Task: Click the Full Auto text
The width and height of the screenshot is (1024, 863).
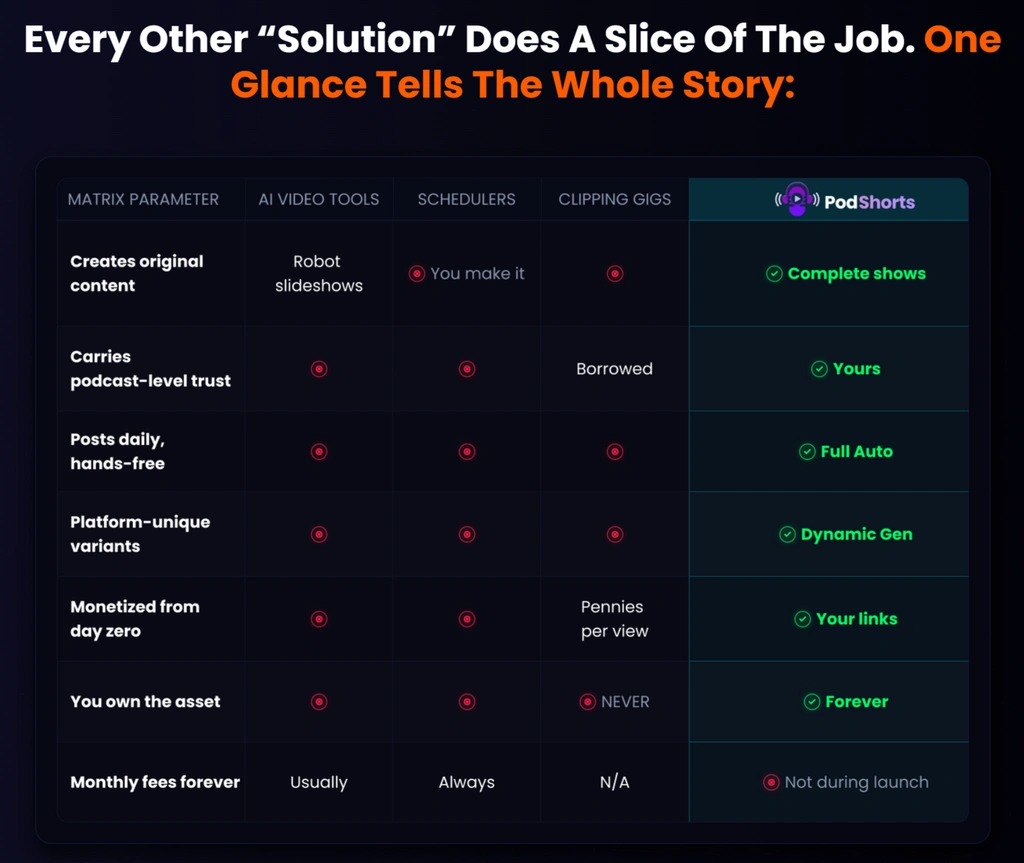Action: (x=857, y=451)
